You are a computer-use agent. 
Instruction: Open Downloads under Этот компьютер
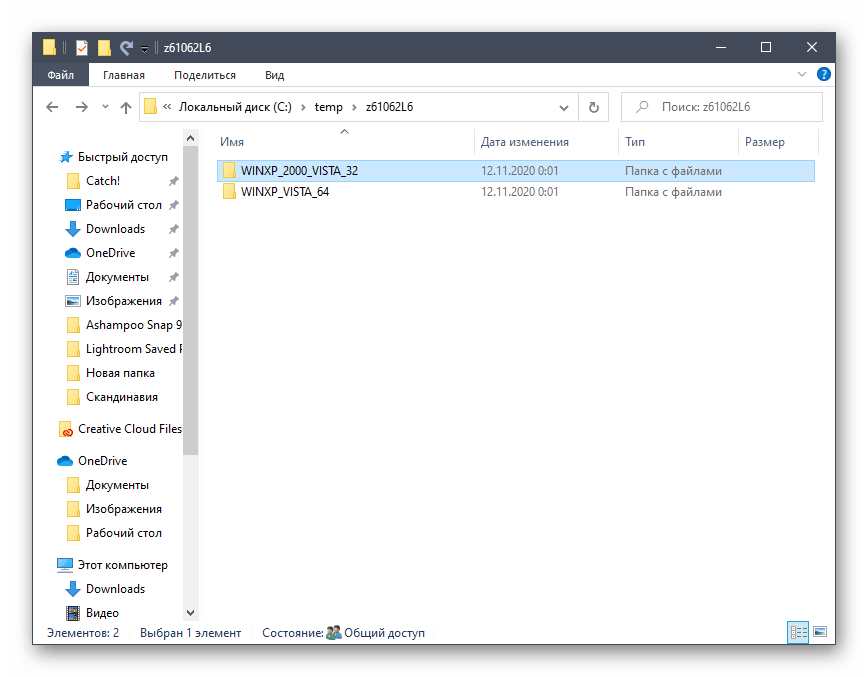pyautogui.click(x=115, y=589)
